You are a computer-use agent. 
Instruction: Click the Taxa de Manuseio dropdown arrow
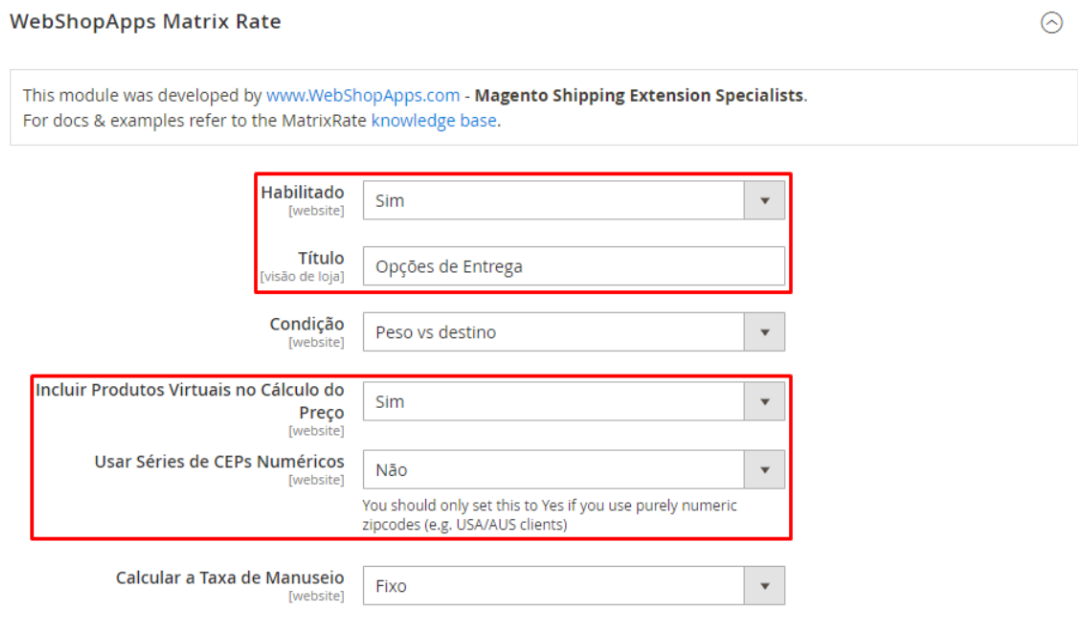point(765,586)
